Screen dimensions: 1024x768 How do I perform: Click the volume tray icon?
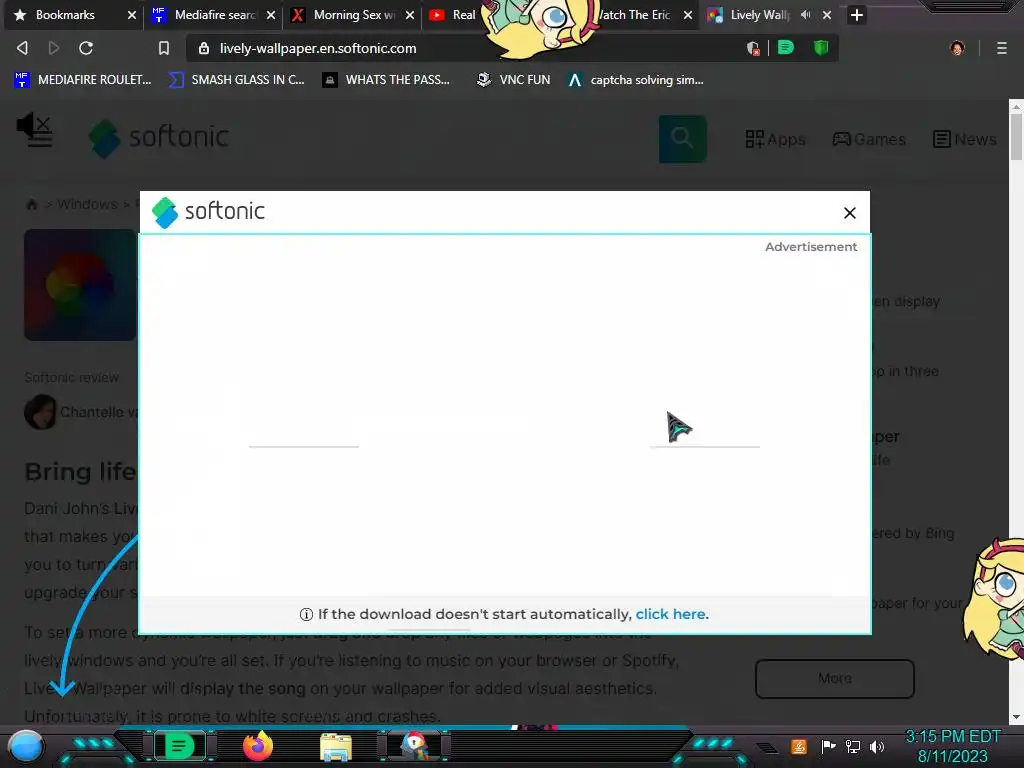tap(876, 746)
